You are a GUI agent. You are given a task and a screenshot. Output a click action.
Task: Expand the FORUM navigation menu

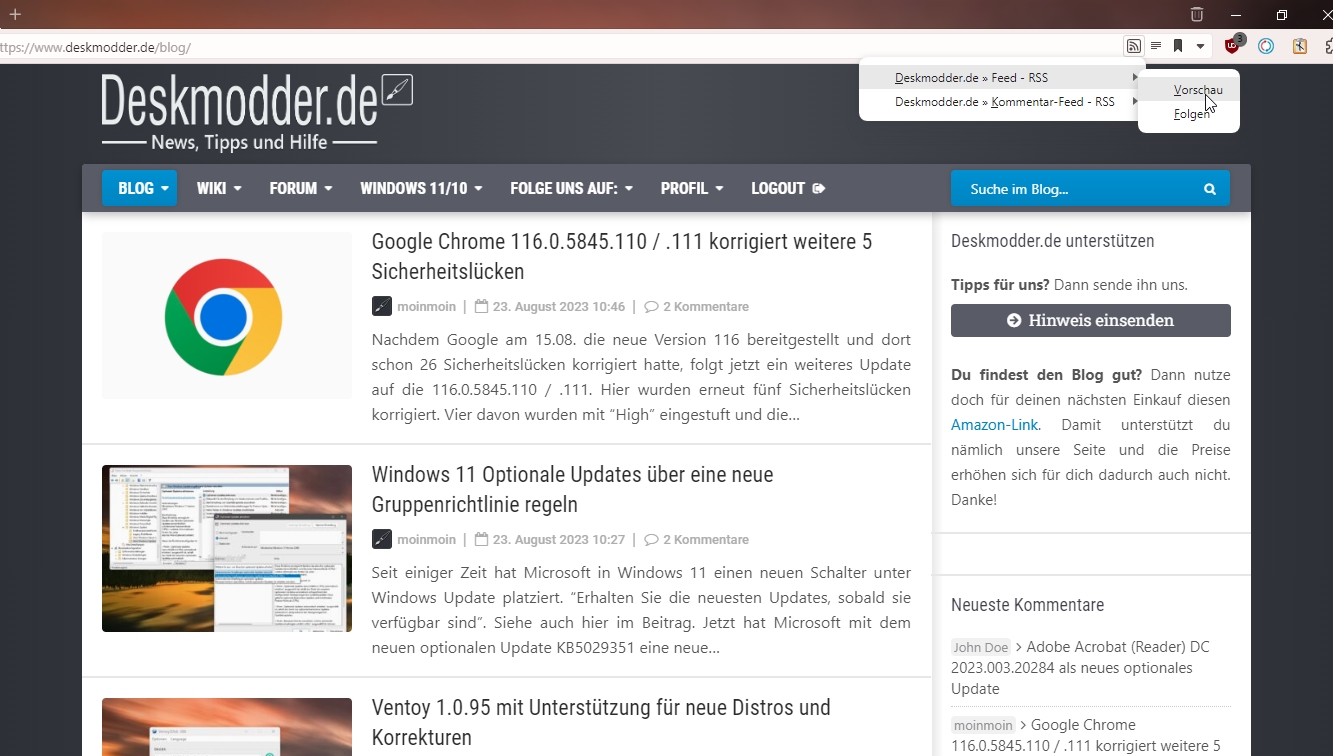tap(301, 188)
